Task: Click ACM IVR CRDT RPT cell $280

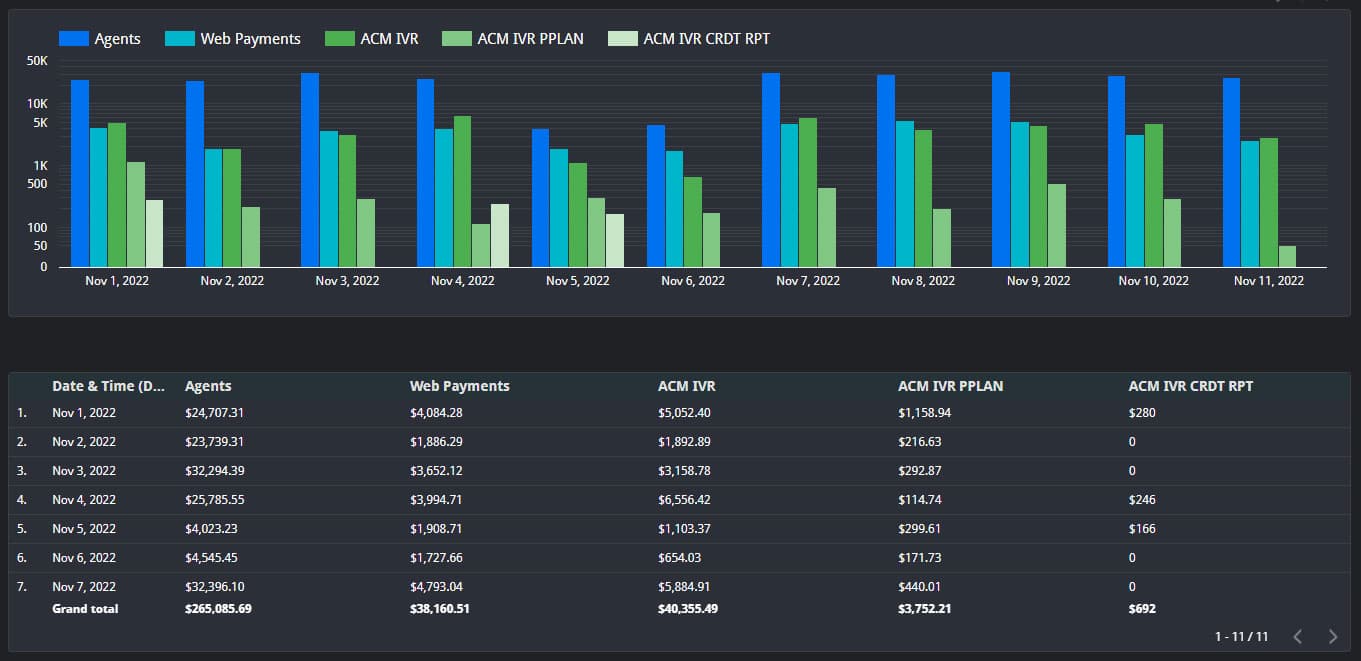Action: click(x=1142, y=412)
